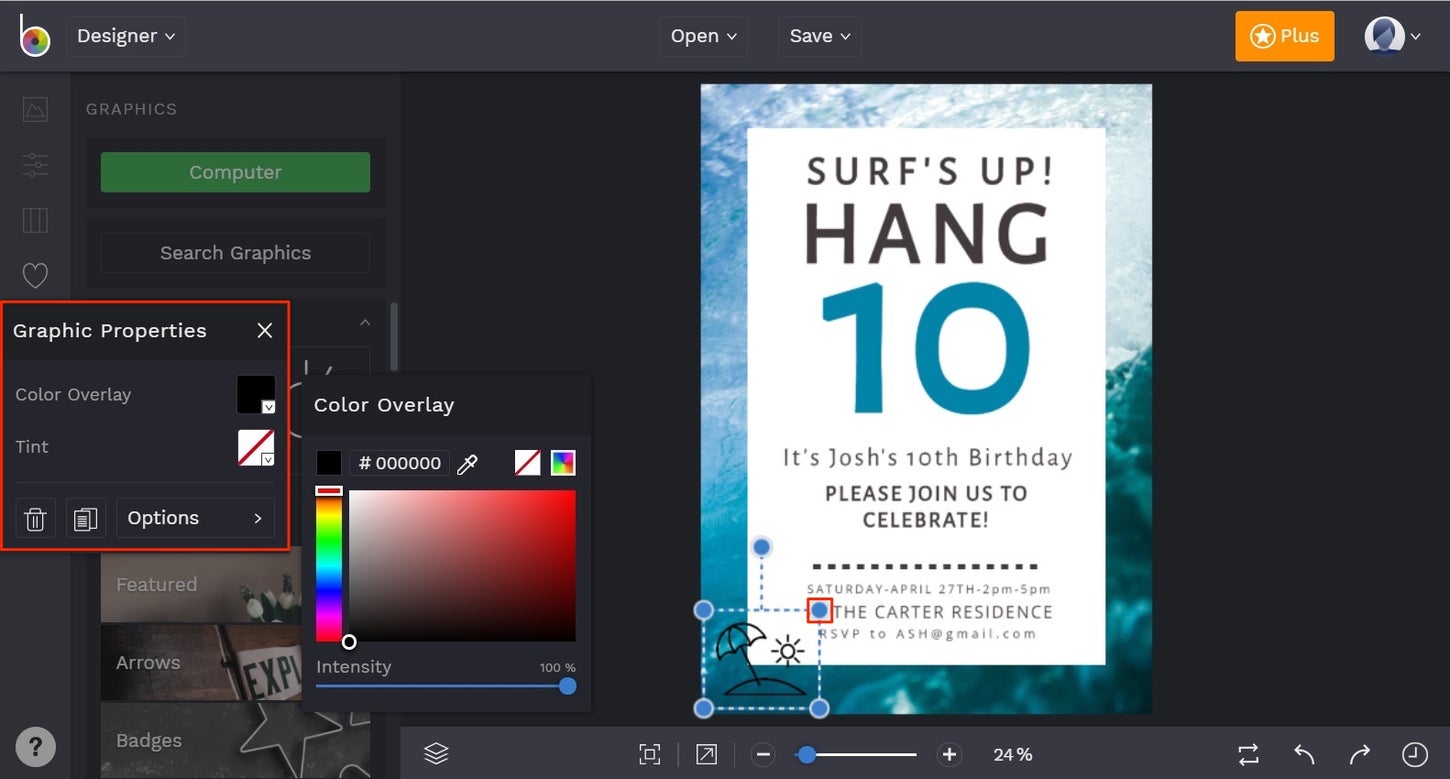Click the undo arrow icon
The width and height of the screenshot is (1450, 779).
click(1304, 754)
